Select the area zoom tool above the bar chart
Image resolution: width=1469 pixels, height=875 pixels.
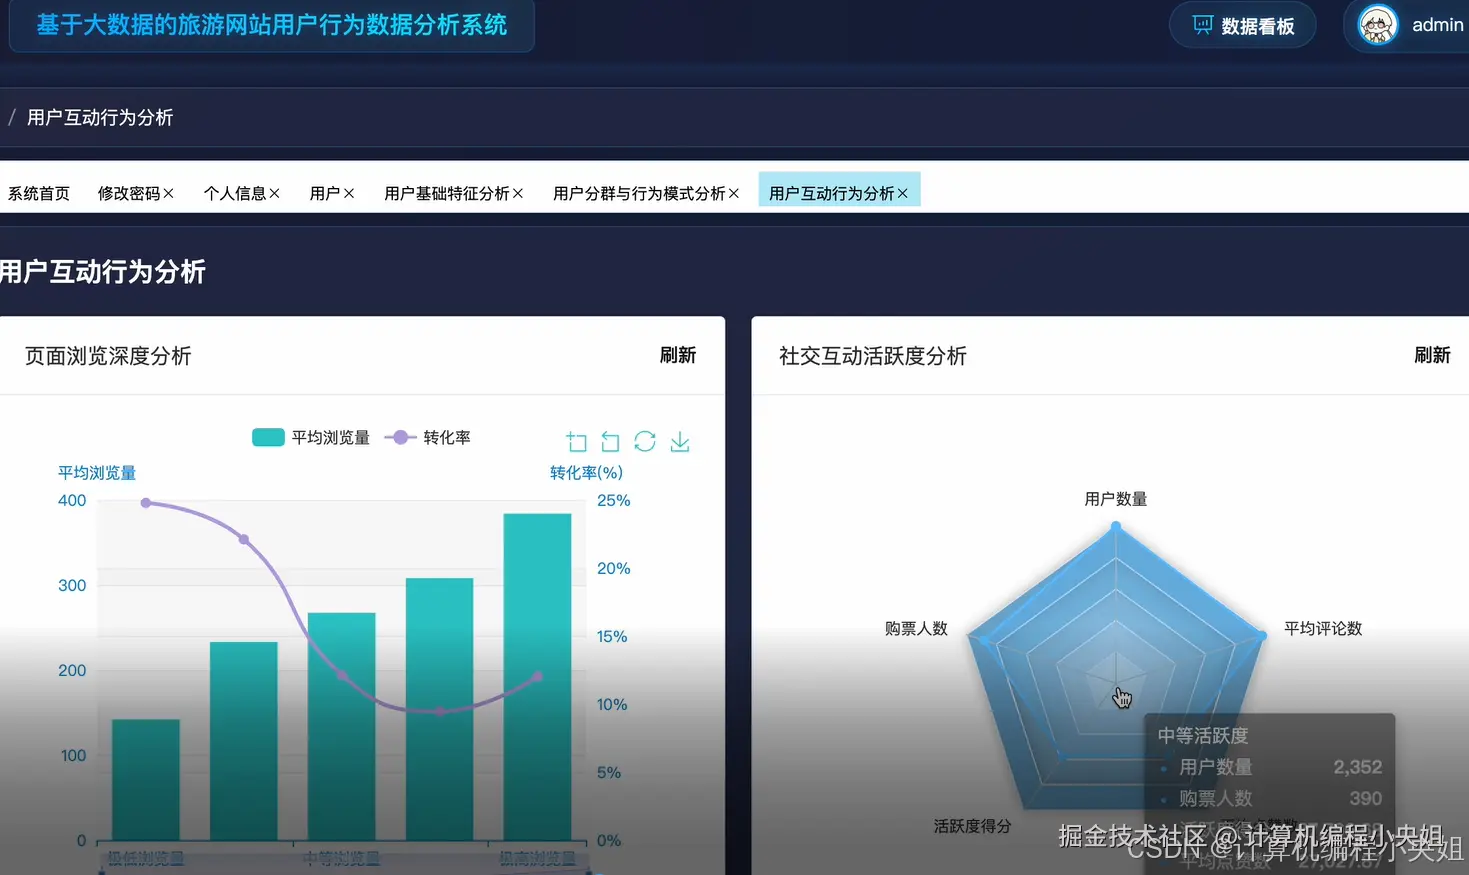(576, 441)
